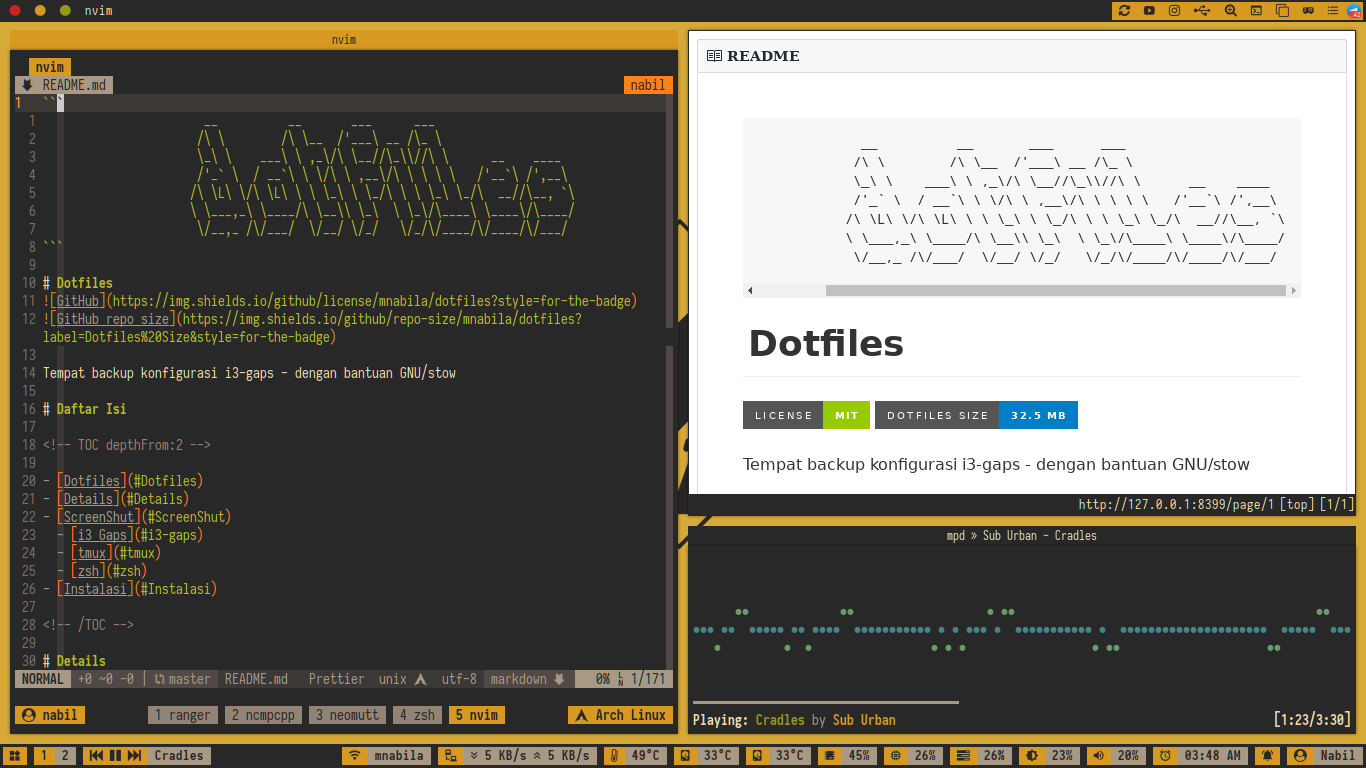1366x768 pixels.
Task: Click the user avatar icon beside Nabil
Action: [x=1300, y=756]
